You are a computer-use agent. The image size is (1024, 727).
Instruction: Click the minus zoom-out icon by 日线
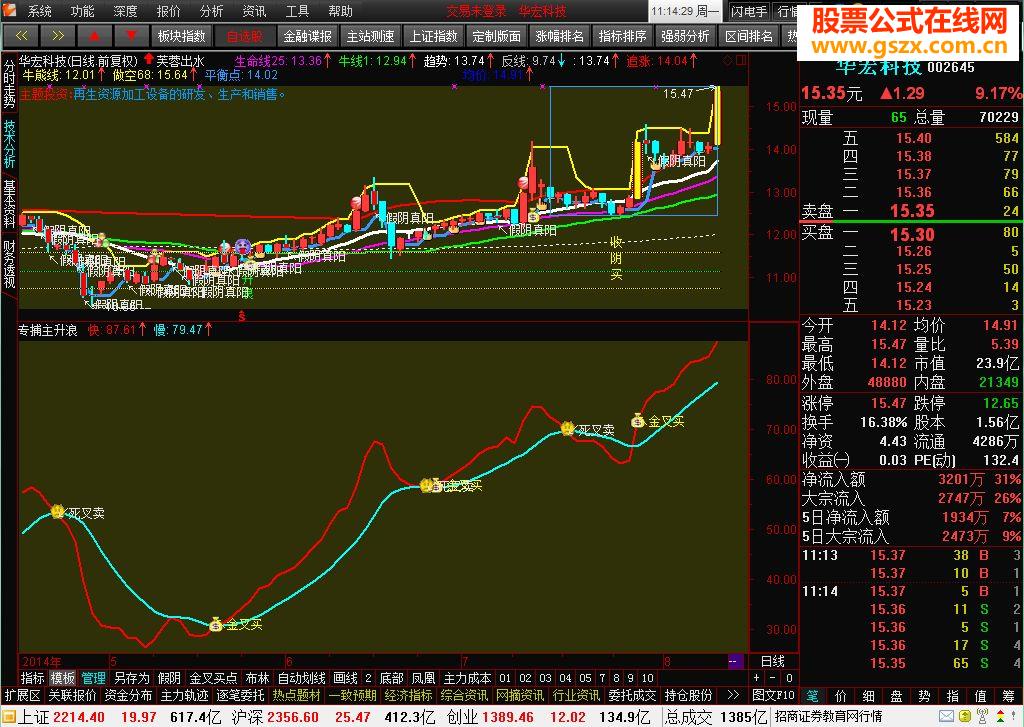(x=773, y=678)
